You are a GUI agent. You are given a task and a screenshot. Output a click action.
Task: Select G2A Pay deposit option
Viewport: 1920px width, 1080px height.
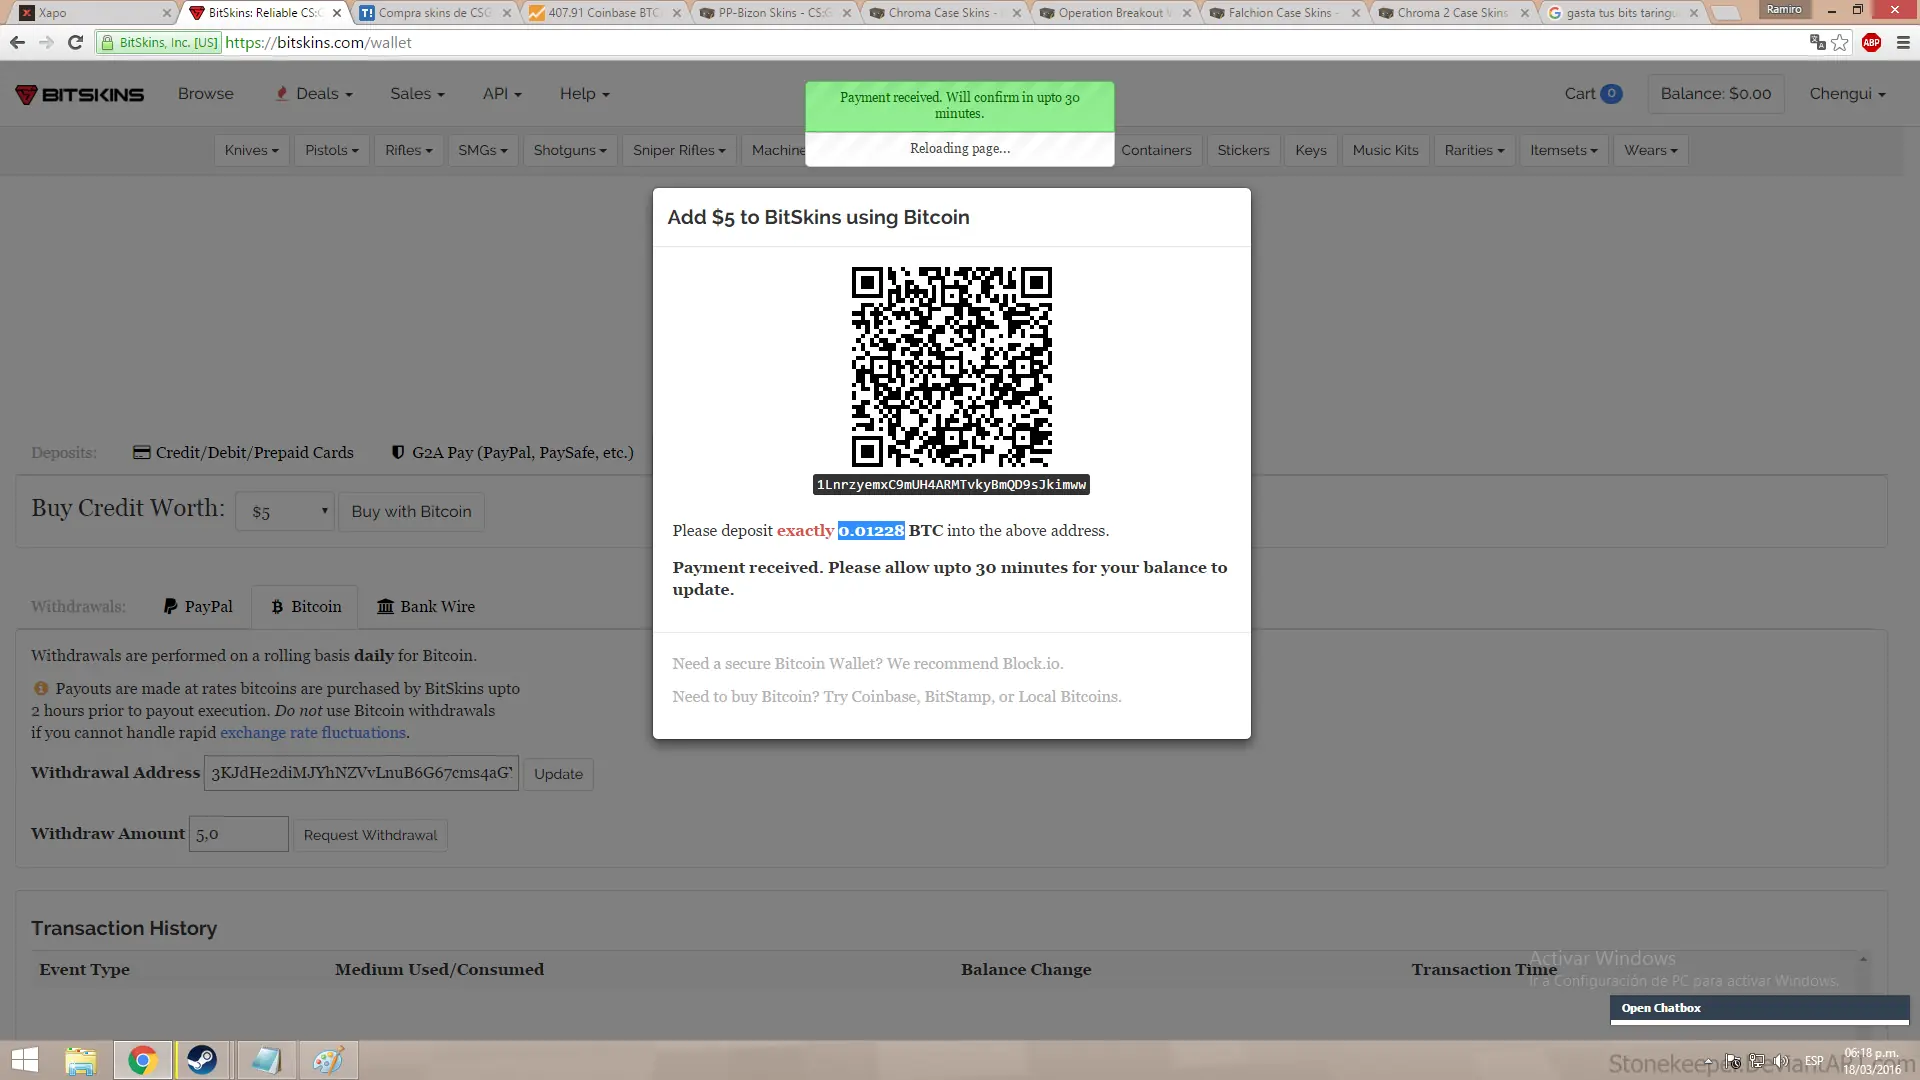click(x=512, y=452)
